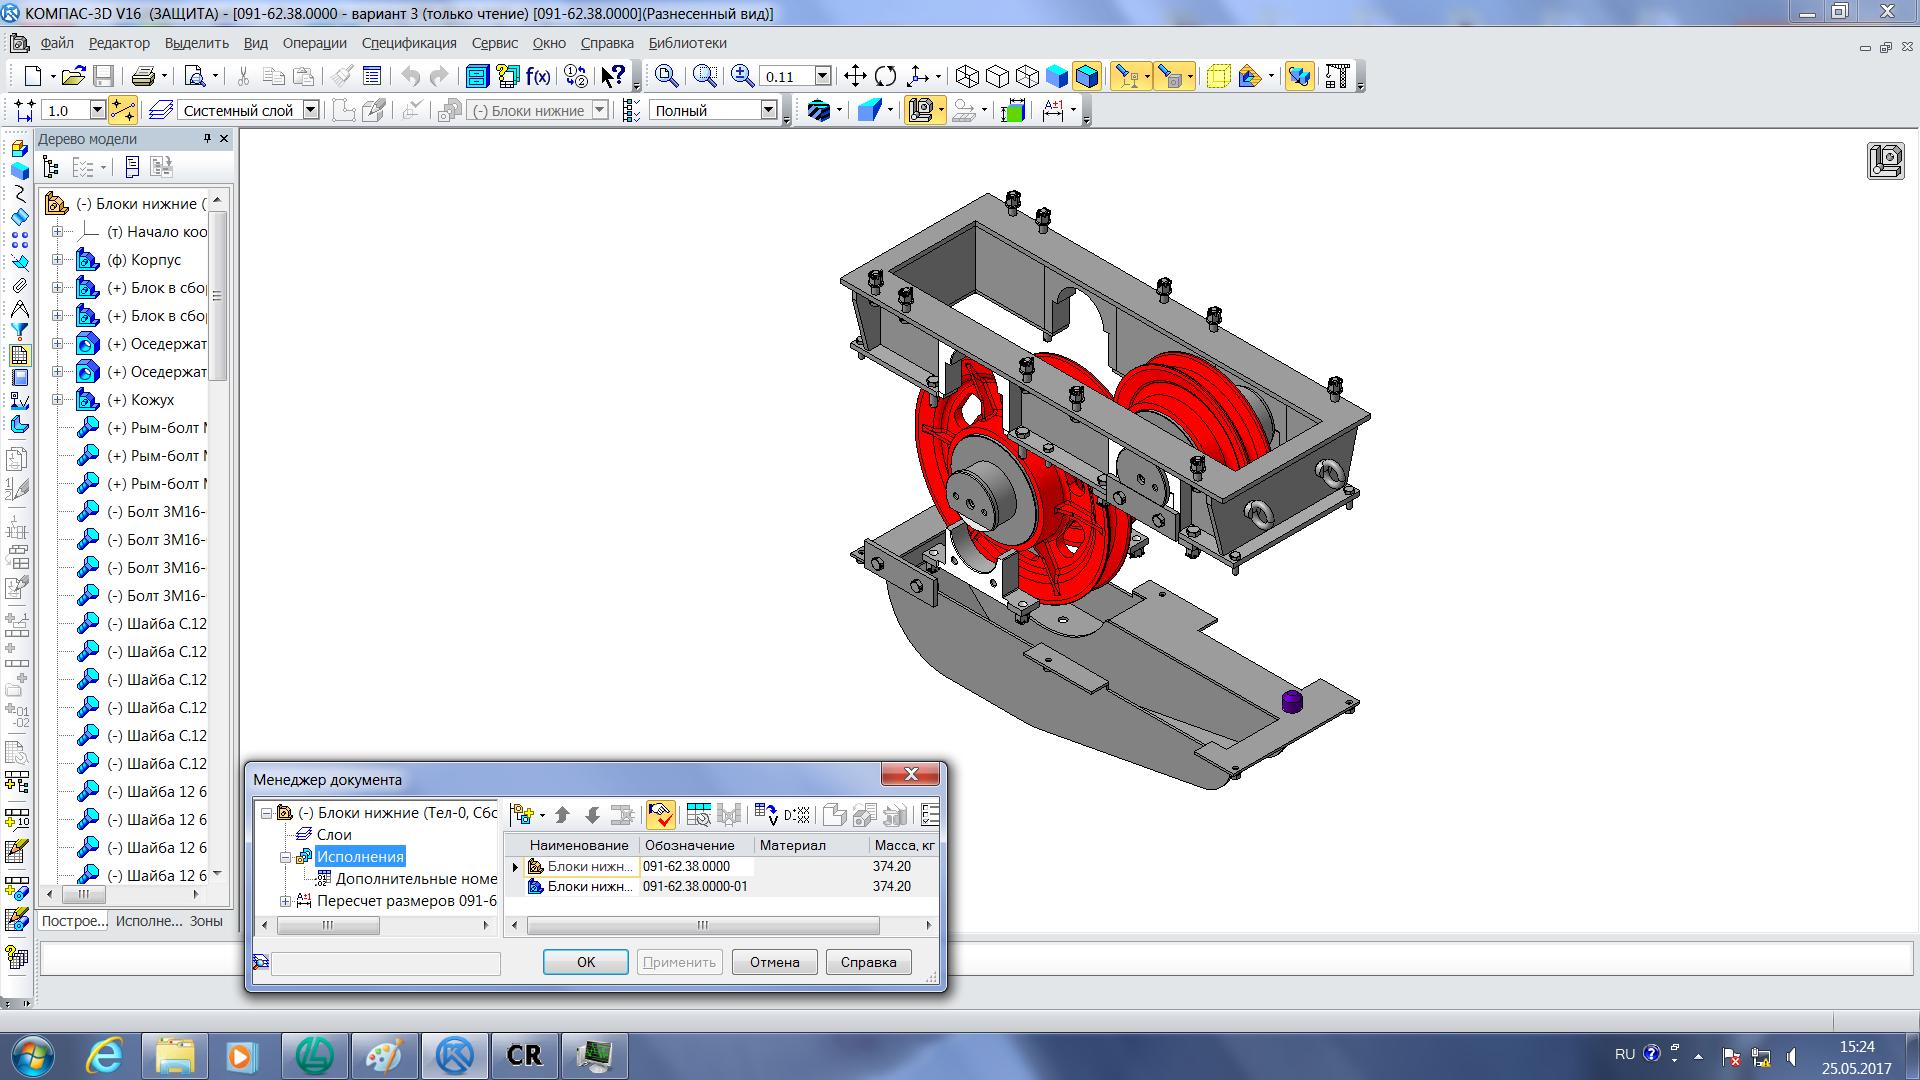Click the Rotate view icon

pyautogui.click(x=885, y=76)
